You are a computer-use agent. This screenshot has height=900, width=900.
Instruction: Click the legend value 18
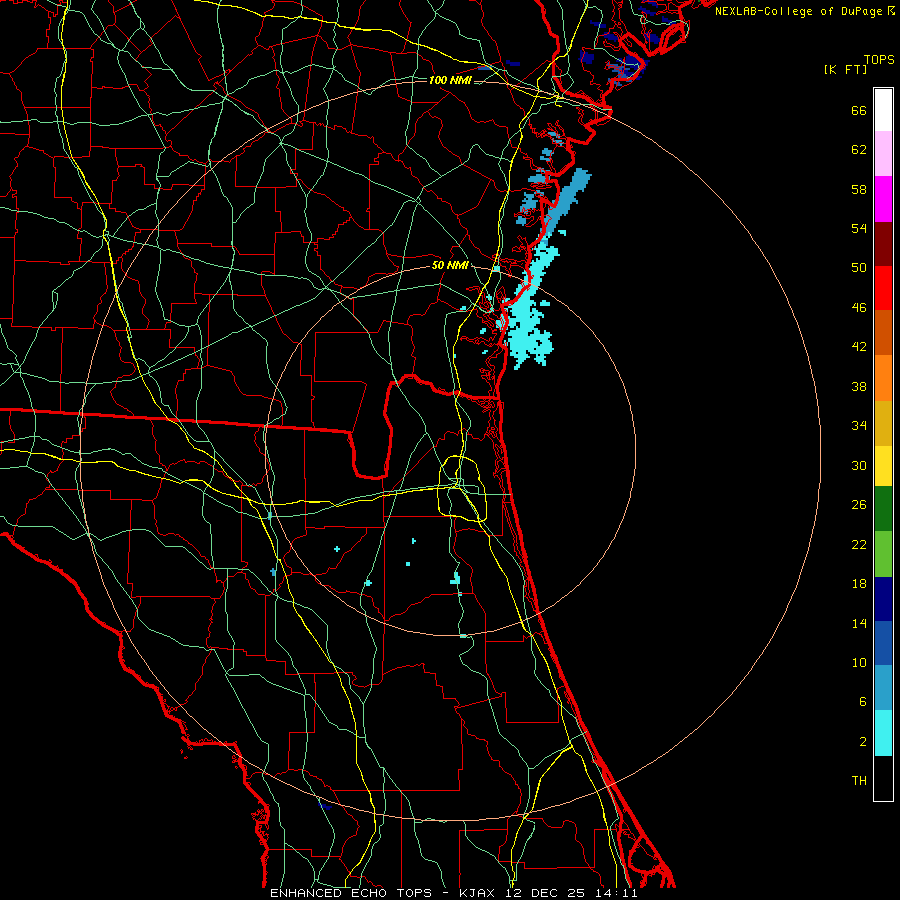pos(859,584)
